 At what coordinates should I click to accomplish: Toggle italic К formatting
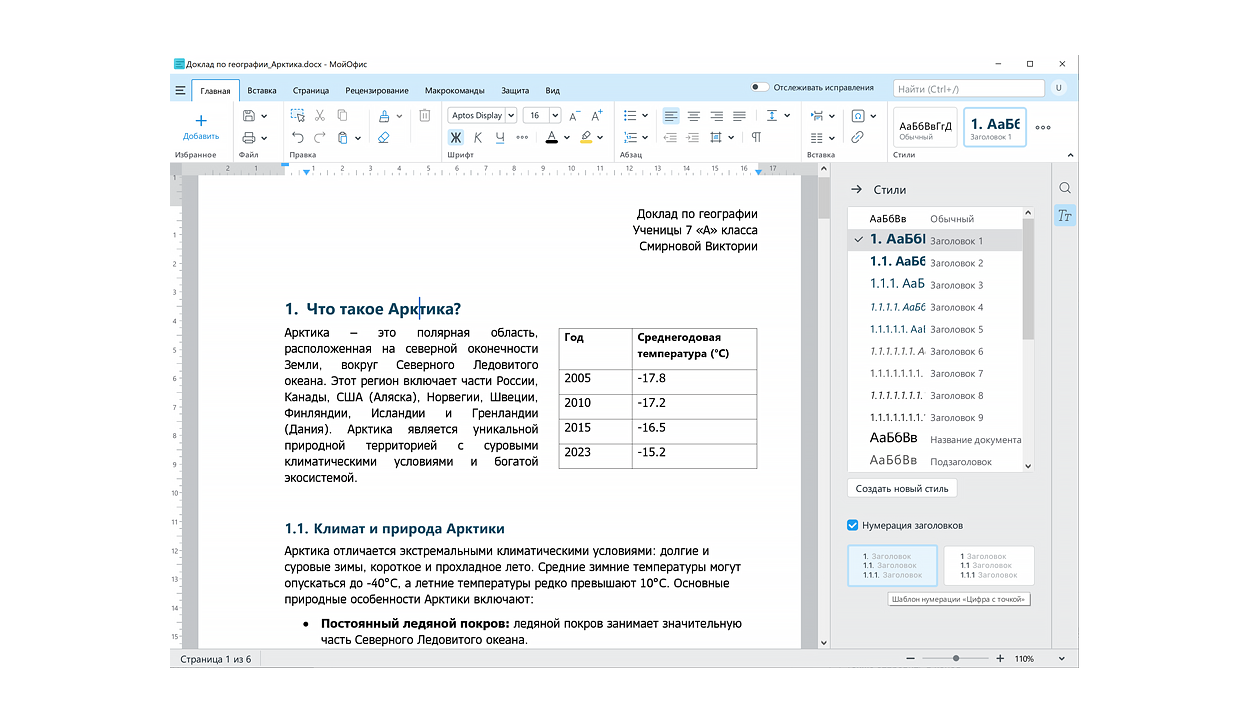pyautogui.click(x=478, y=137)
